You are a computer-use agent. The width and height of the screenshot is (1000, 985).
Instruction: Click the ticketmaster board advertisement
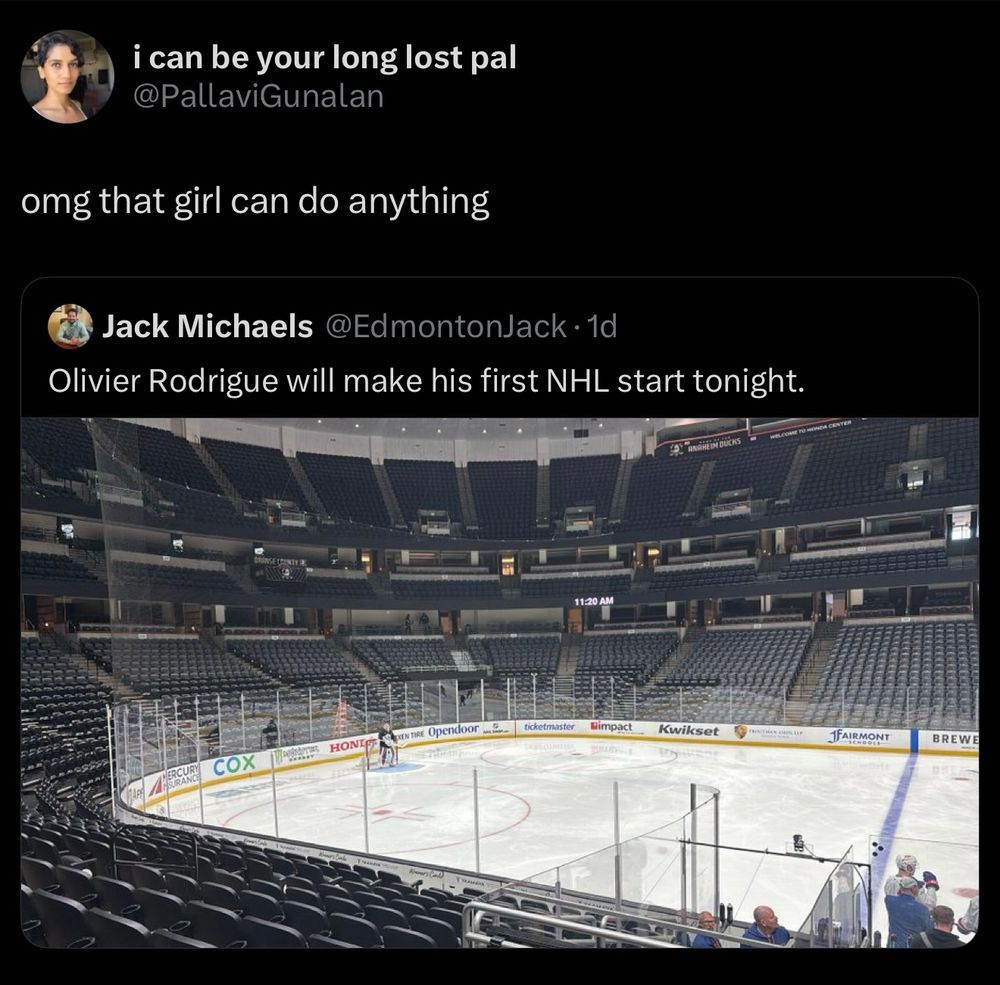(x=550, y=726)
